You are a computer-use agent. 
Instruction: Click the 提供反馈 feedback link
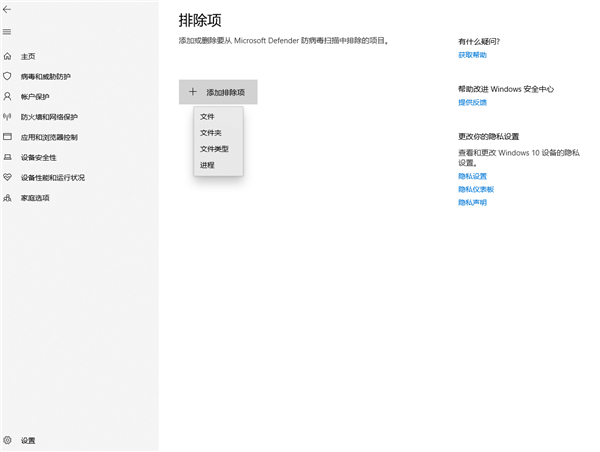tap(472, 102)
